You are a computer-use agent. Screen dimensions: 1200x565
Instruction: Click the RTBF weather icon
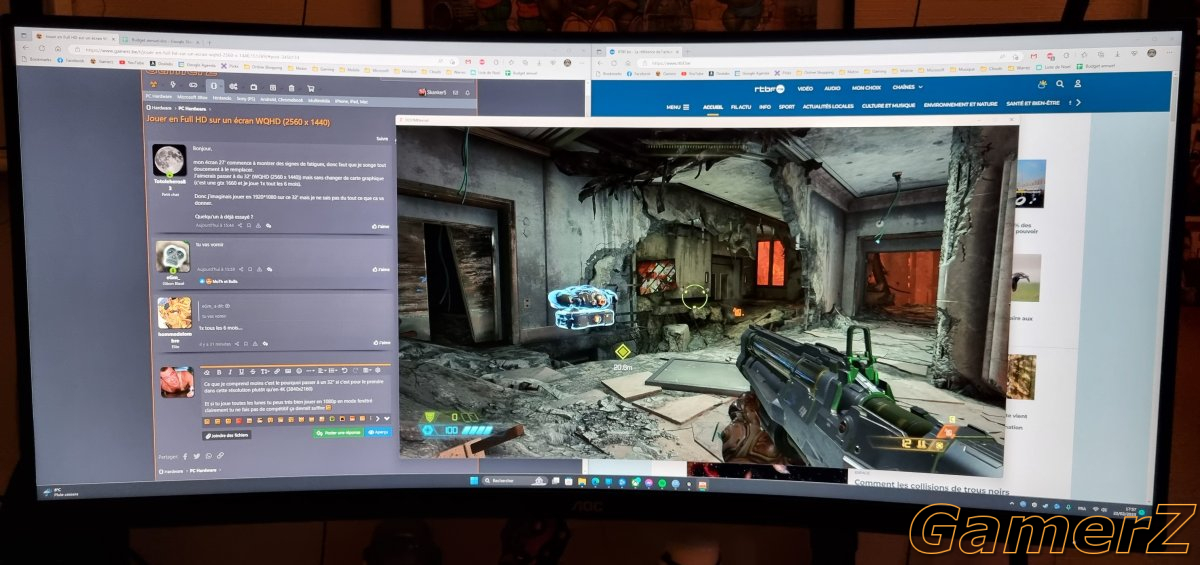click(x=1042, y=84)
